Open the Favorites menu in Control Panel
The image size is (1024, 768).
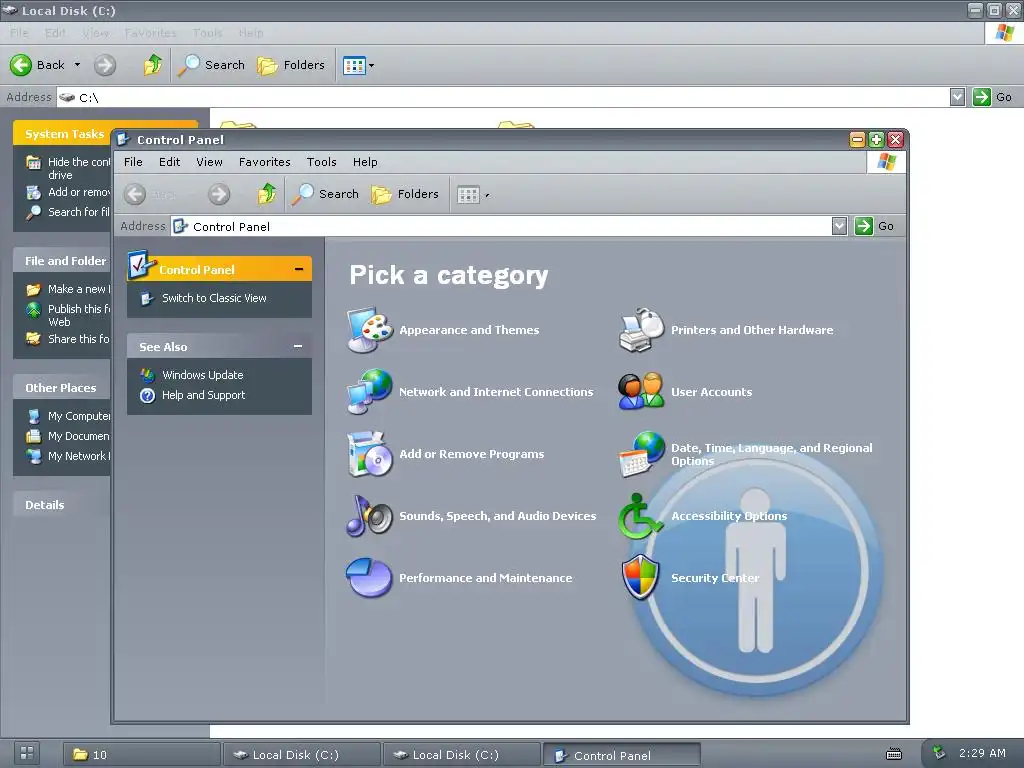[264, 162]
